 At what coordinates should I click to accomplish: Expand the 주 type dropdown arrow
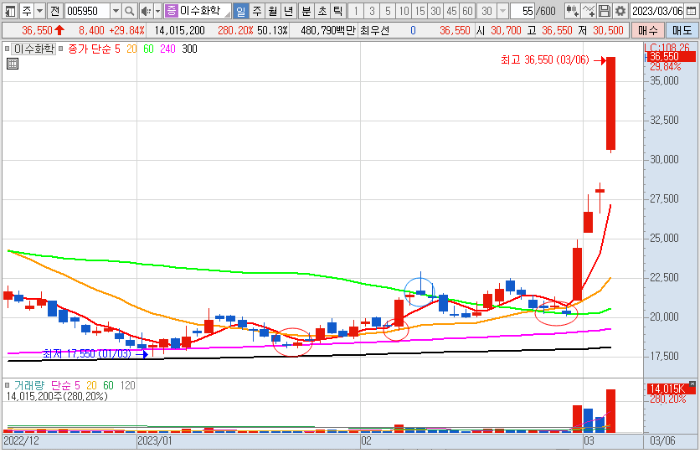point(40,10)
